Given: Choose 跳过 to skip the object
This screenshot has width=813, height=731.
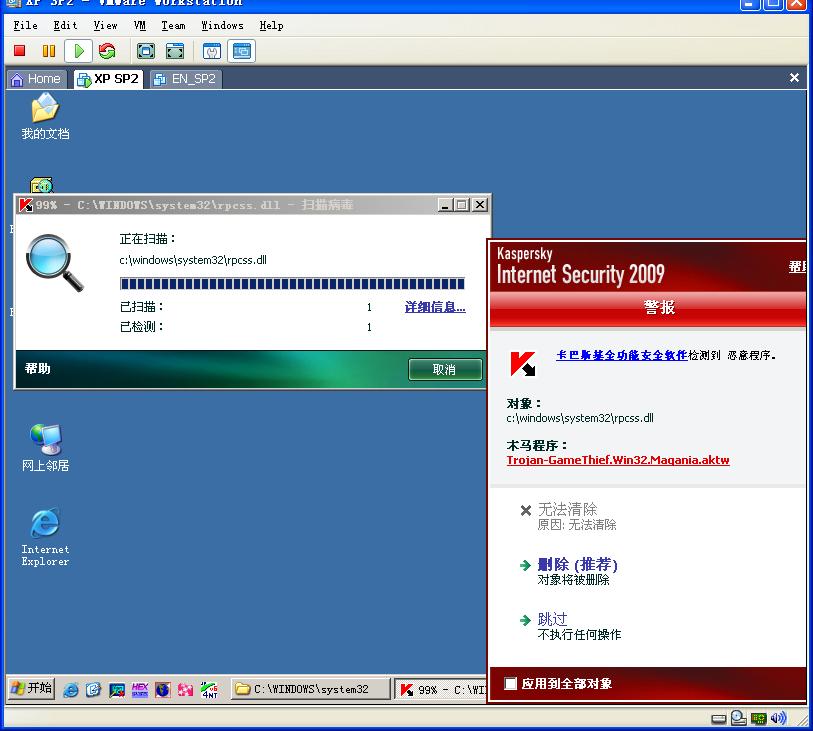Looking at the screenshot, I should 552,619.
